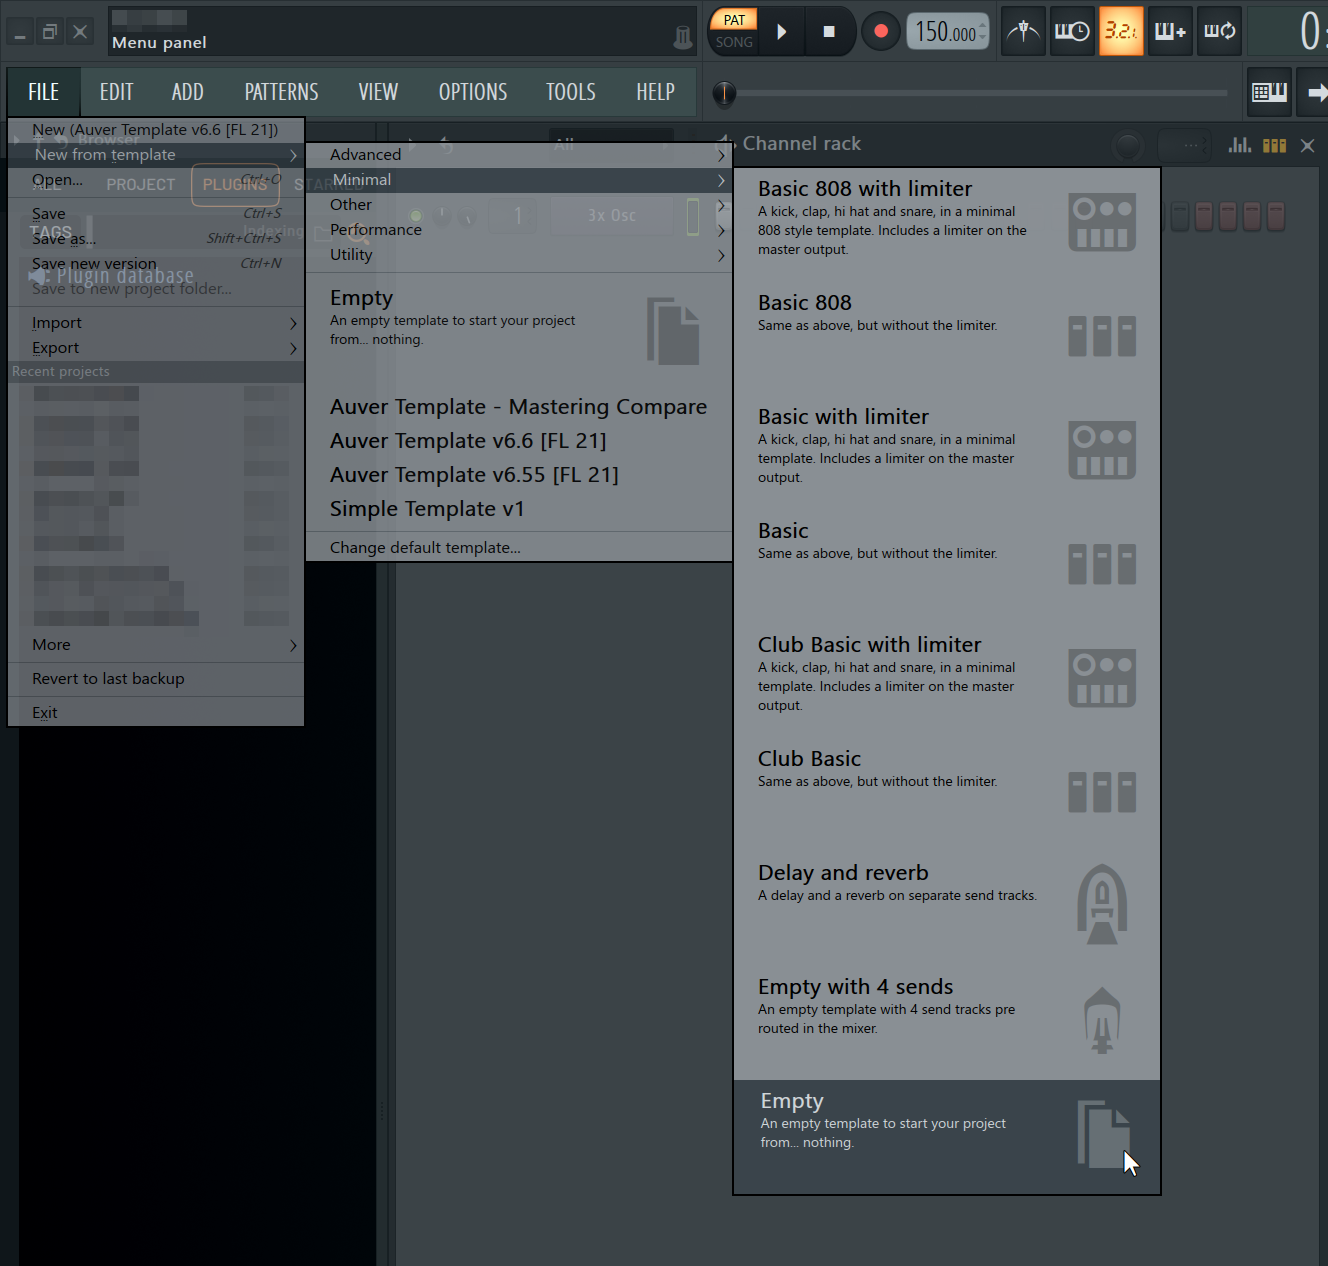Viewport: 1328px width, 1266px height.
Task: Switch the transport to SONG mode
Action: point(733,42)
